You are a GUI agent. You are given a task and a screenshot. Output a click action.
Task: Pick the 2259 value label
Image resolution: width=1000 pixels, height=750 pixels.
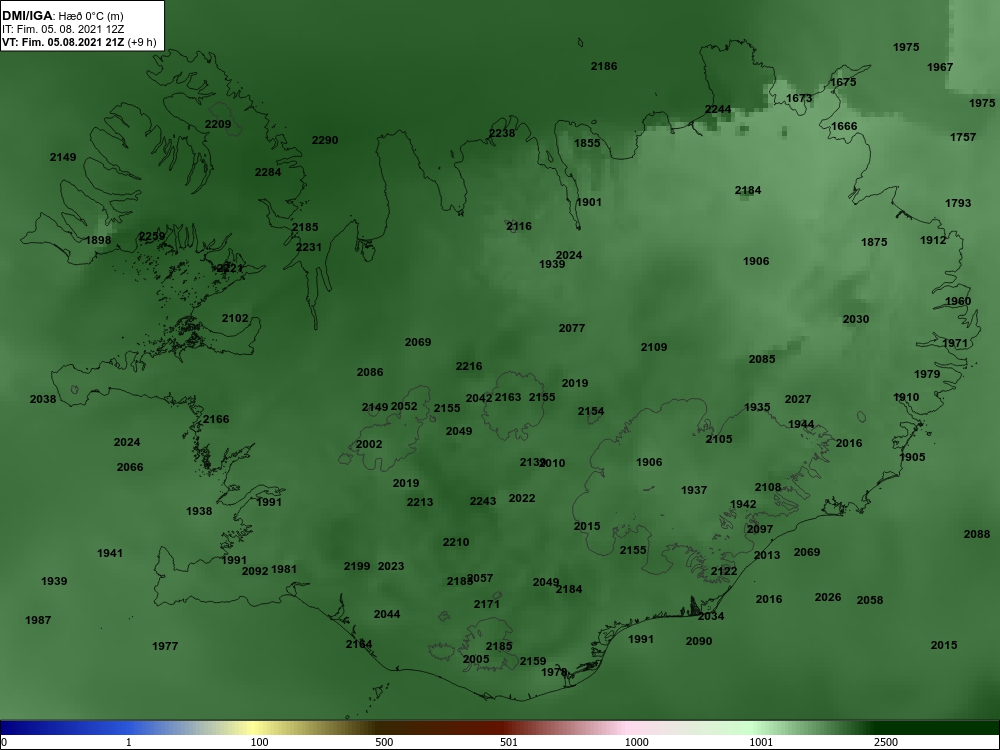152,237
